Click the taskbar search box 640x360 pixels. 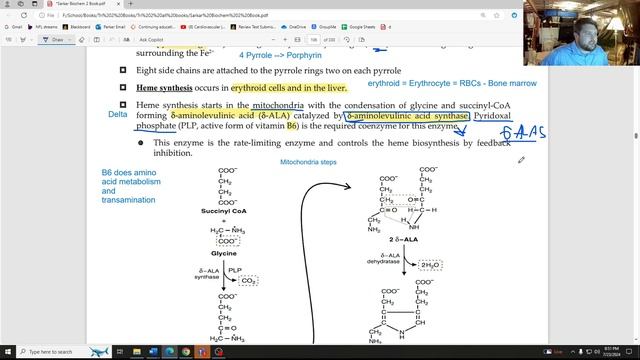tap(64, 352)
